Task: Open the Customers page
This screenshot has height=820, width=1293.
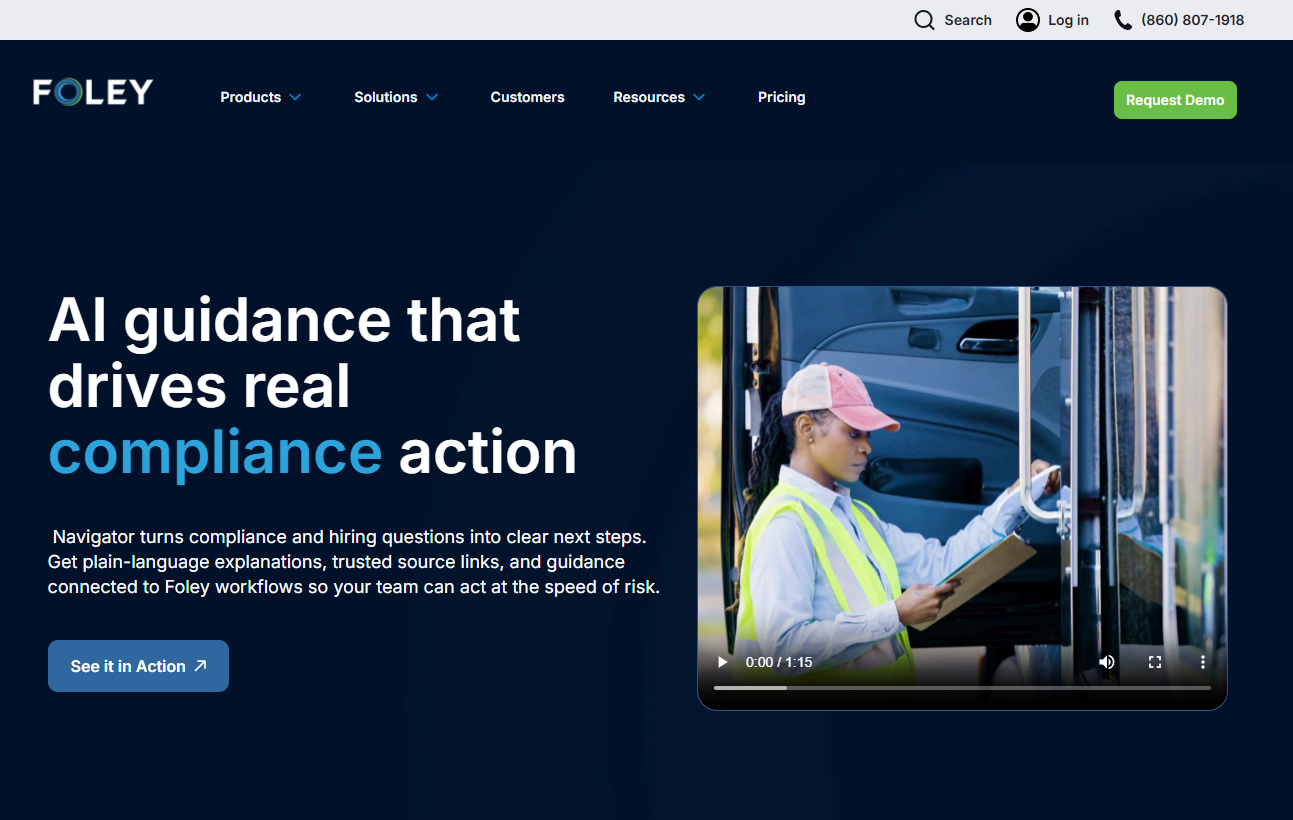Action: click(x=527, y=97)
